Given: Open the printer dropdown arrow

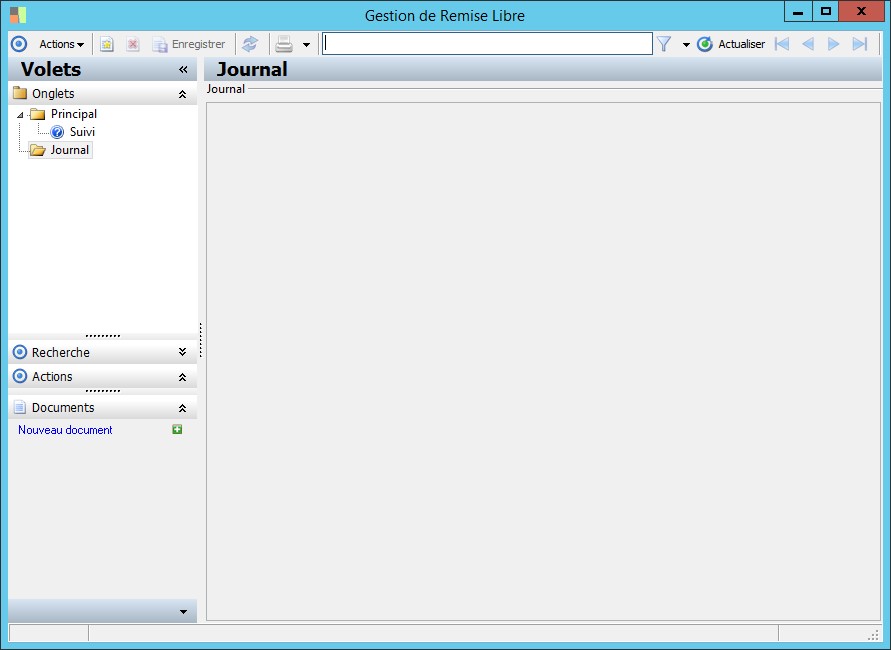Looking at the screenshot, I should [306, 44].
